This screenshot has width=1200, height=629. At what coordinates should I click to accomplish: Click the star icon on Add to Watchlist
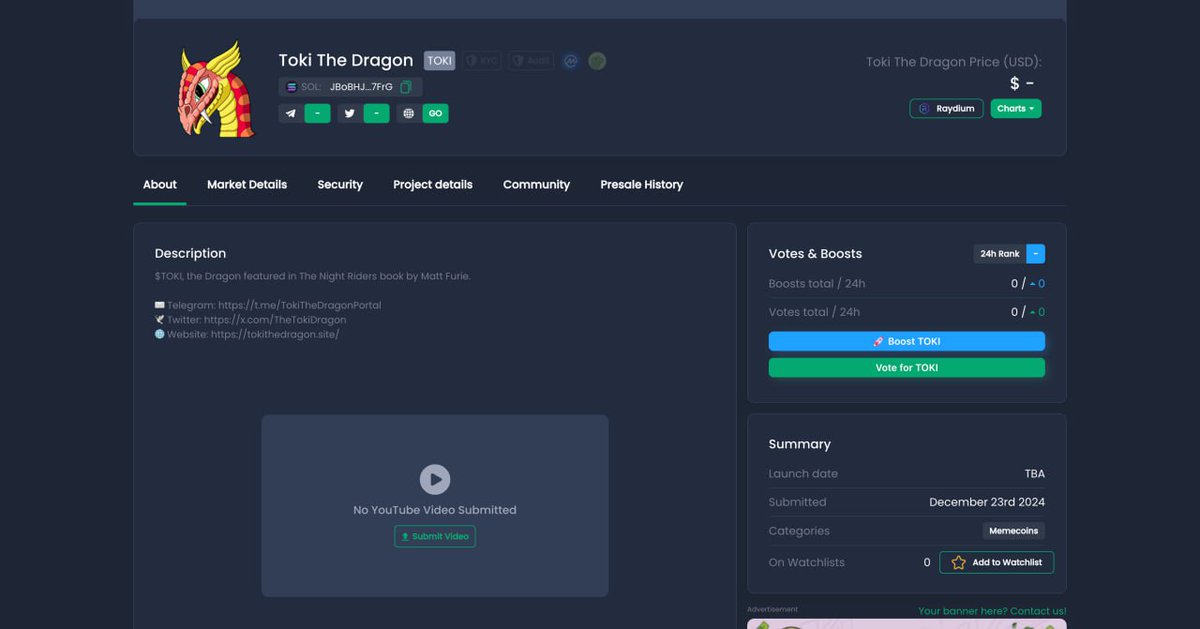[958, 562]
